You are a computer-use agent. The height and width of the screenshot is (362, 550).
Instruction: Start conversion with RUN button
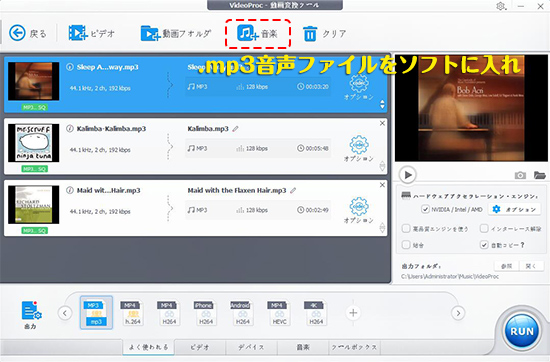coord(522,331)
